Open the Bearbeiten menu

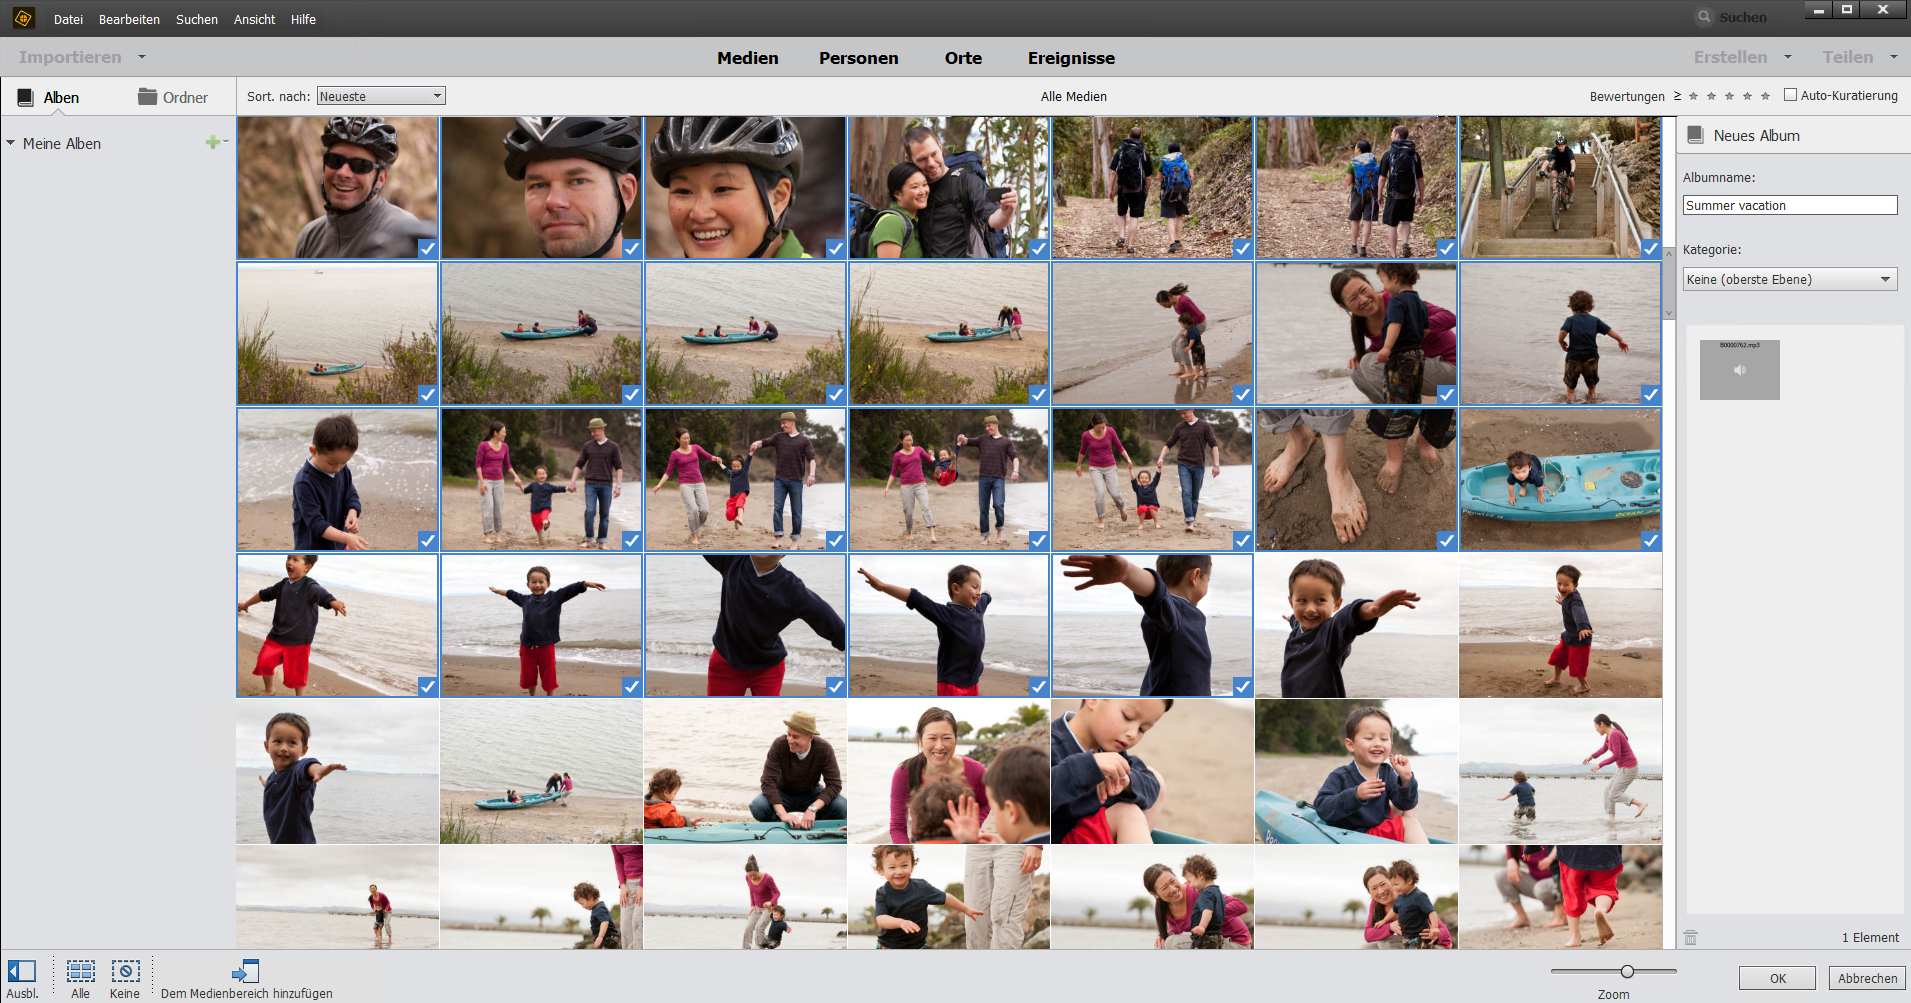coord(129,19)
